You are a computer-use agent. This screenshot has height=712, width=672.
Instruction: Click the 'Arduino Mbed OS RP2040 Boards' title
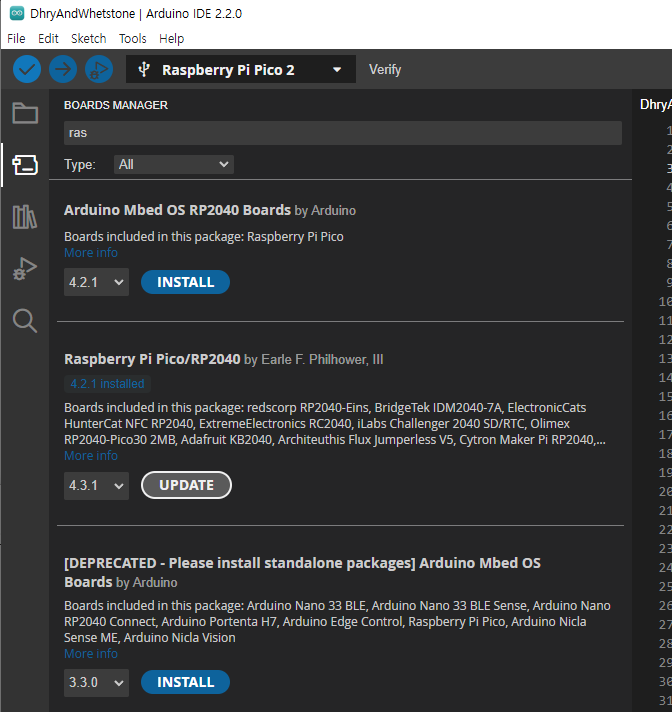(x=177, y=210)
